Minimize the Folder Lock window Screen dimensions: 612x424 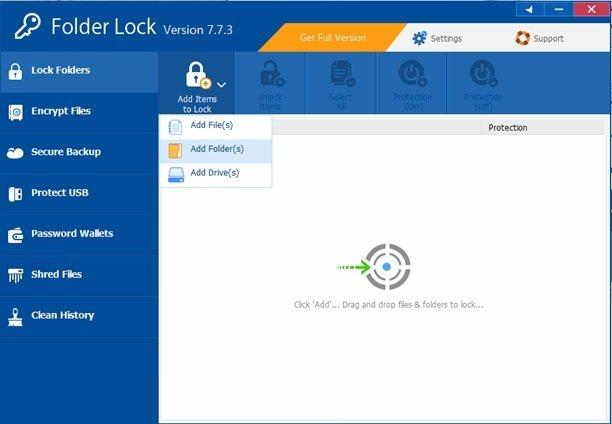[559, 9]
